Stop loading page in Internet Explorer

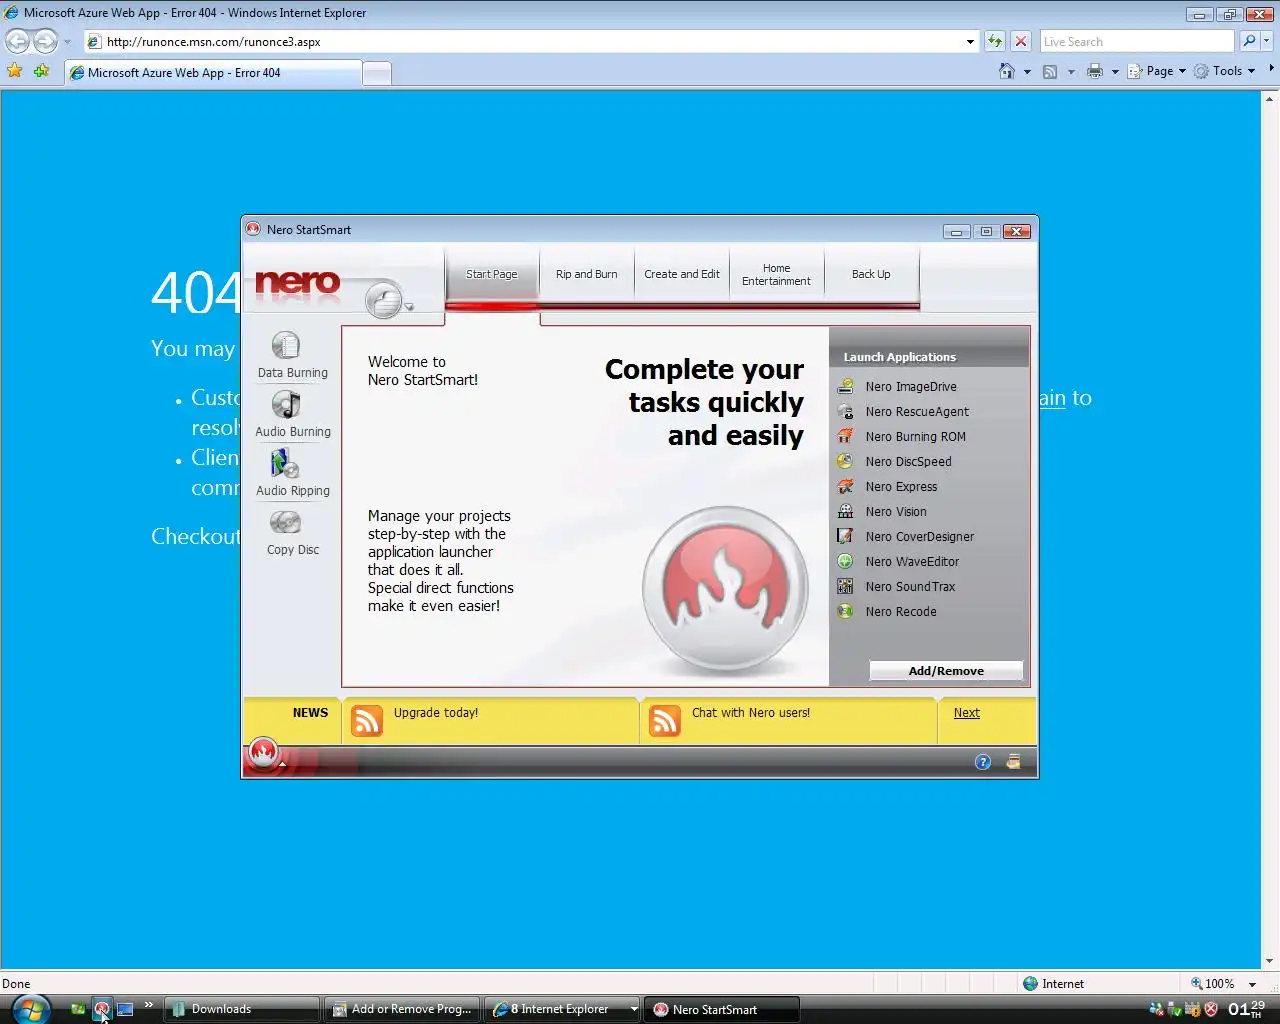1021,41
